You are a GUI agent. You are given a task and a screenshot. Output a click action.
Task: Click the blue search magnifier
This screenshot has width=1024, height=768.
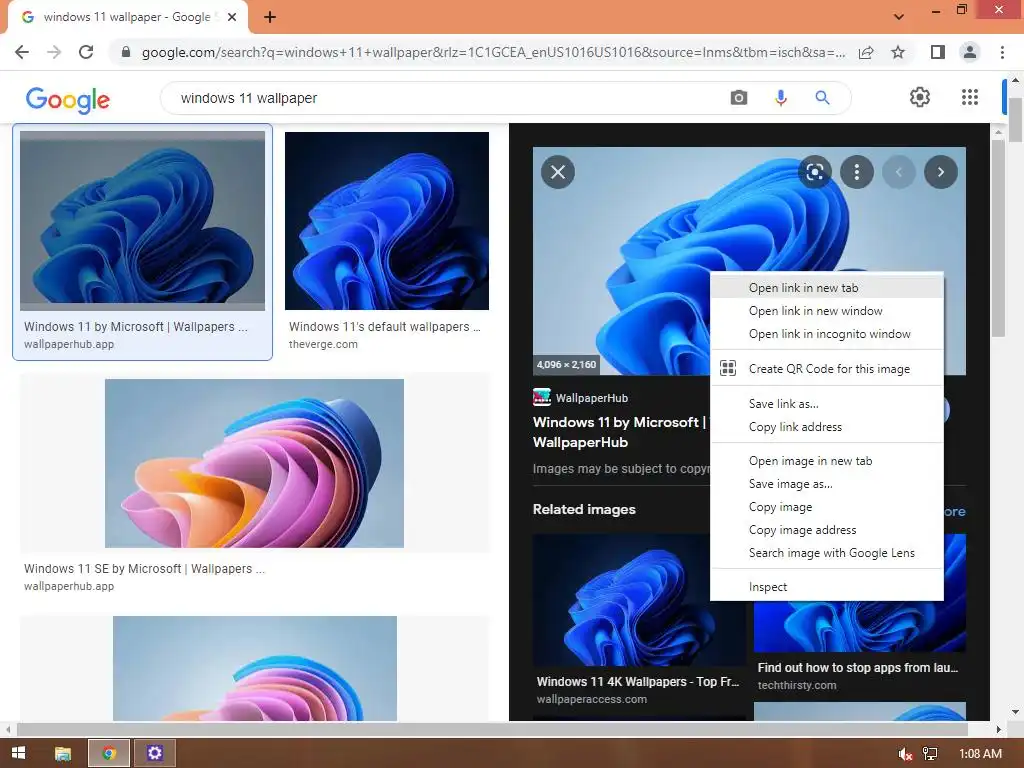tap(822, 98)
